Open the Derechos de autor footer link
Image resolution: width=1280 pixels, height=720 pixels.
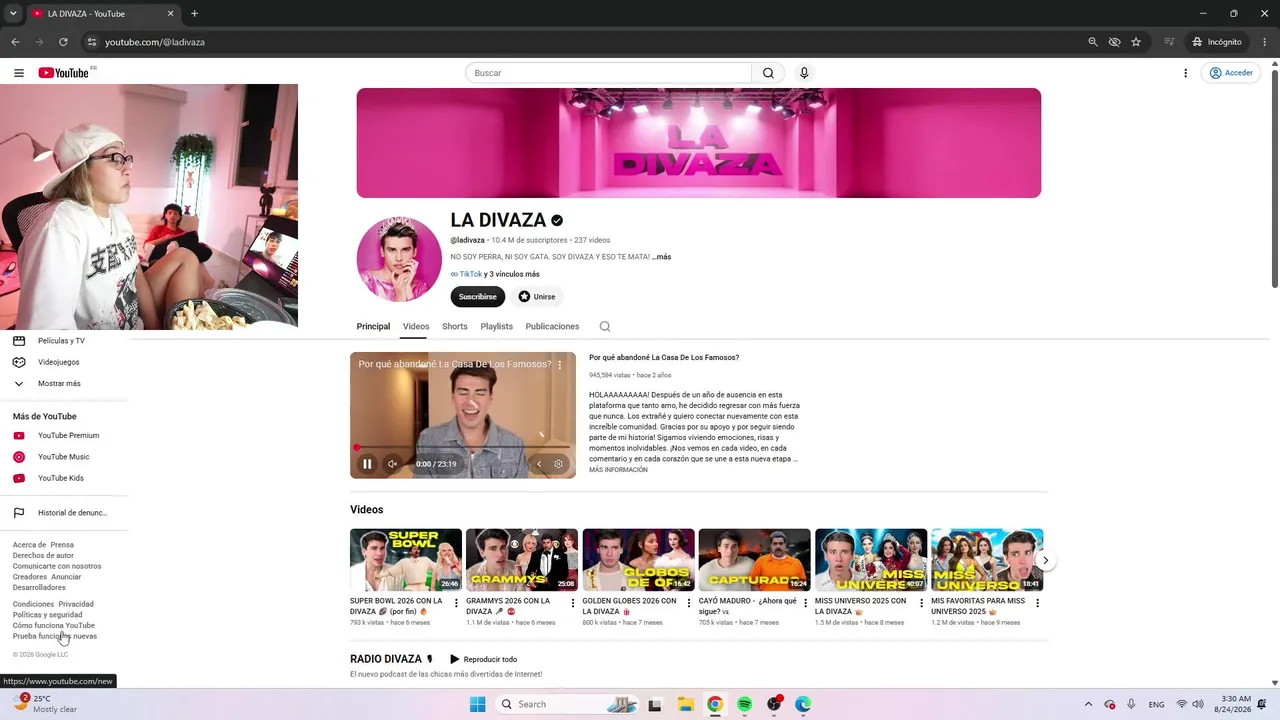click(x=43, y=556)
